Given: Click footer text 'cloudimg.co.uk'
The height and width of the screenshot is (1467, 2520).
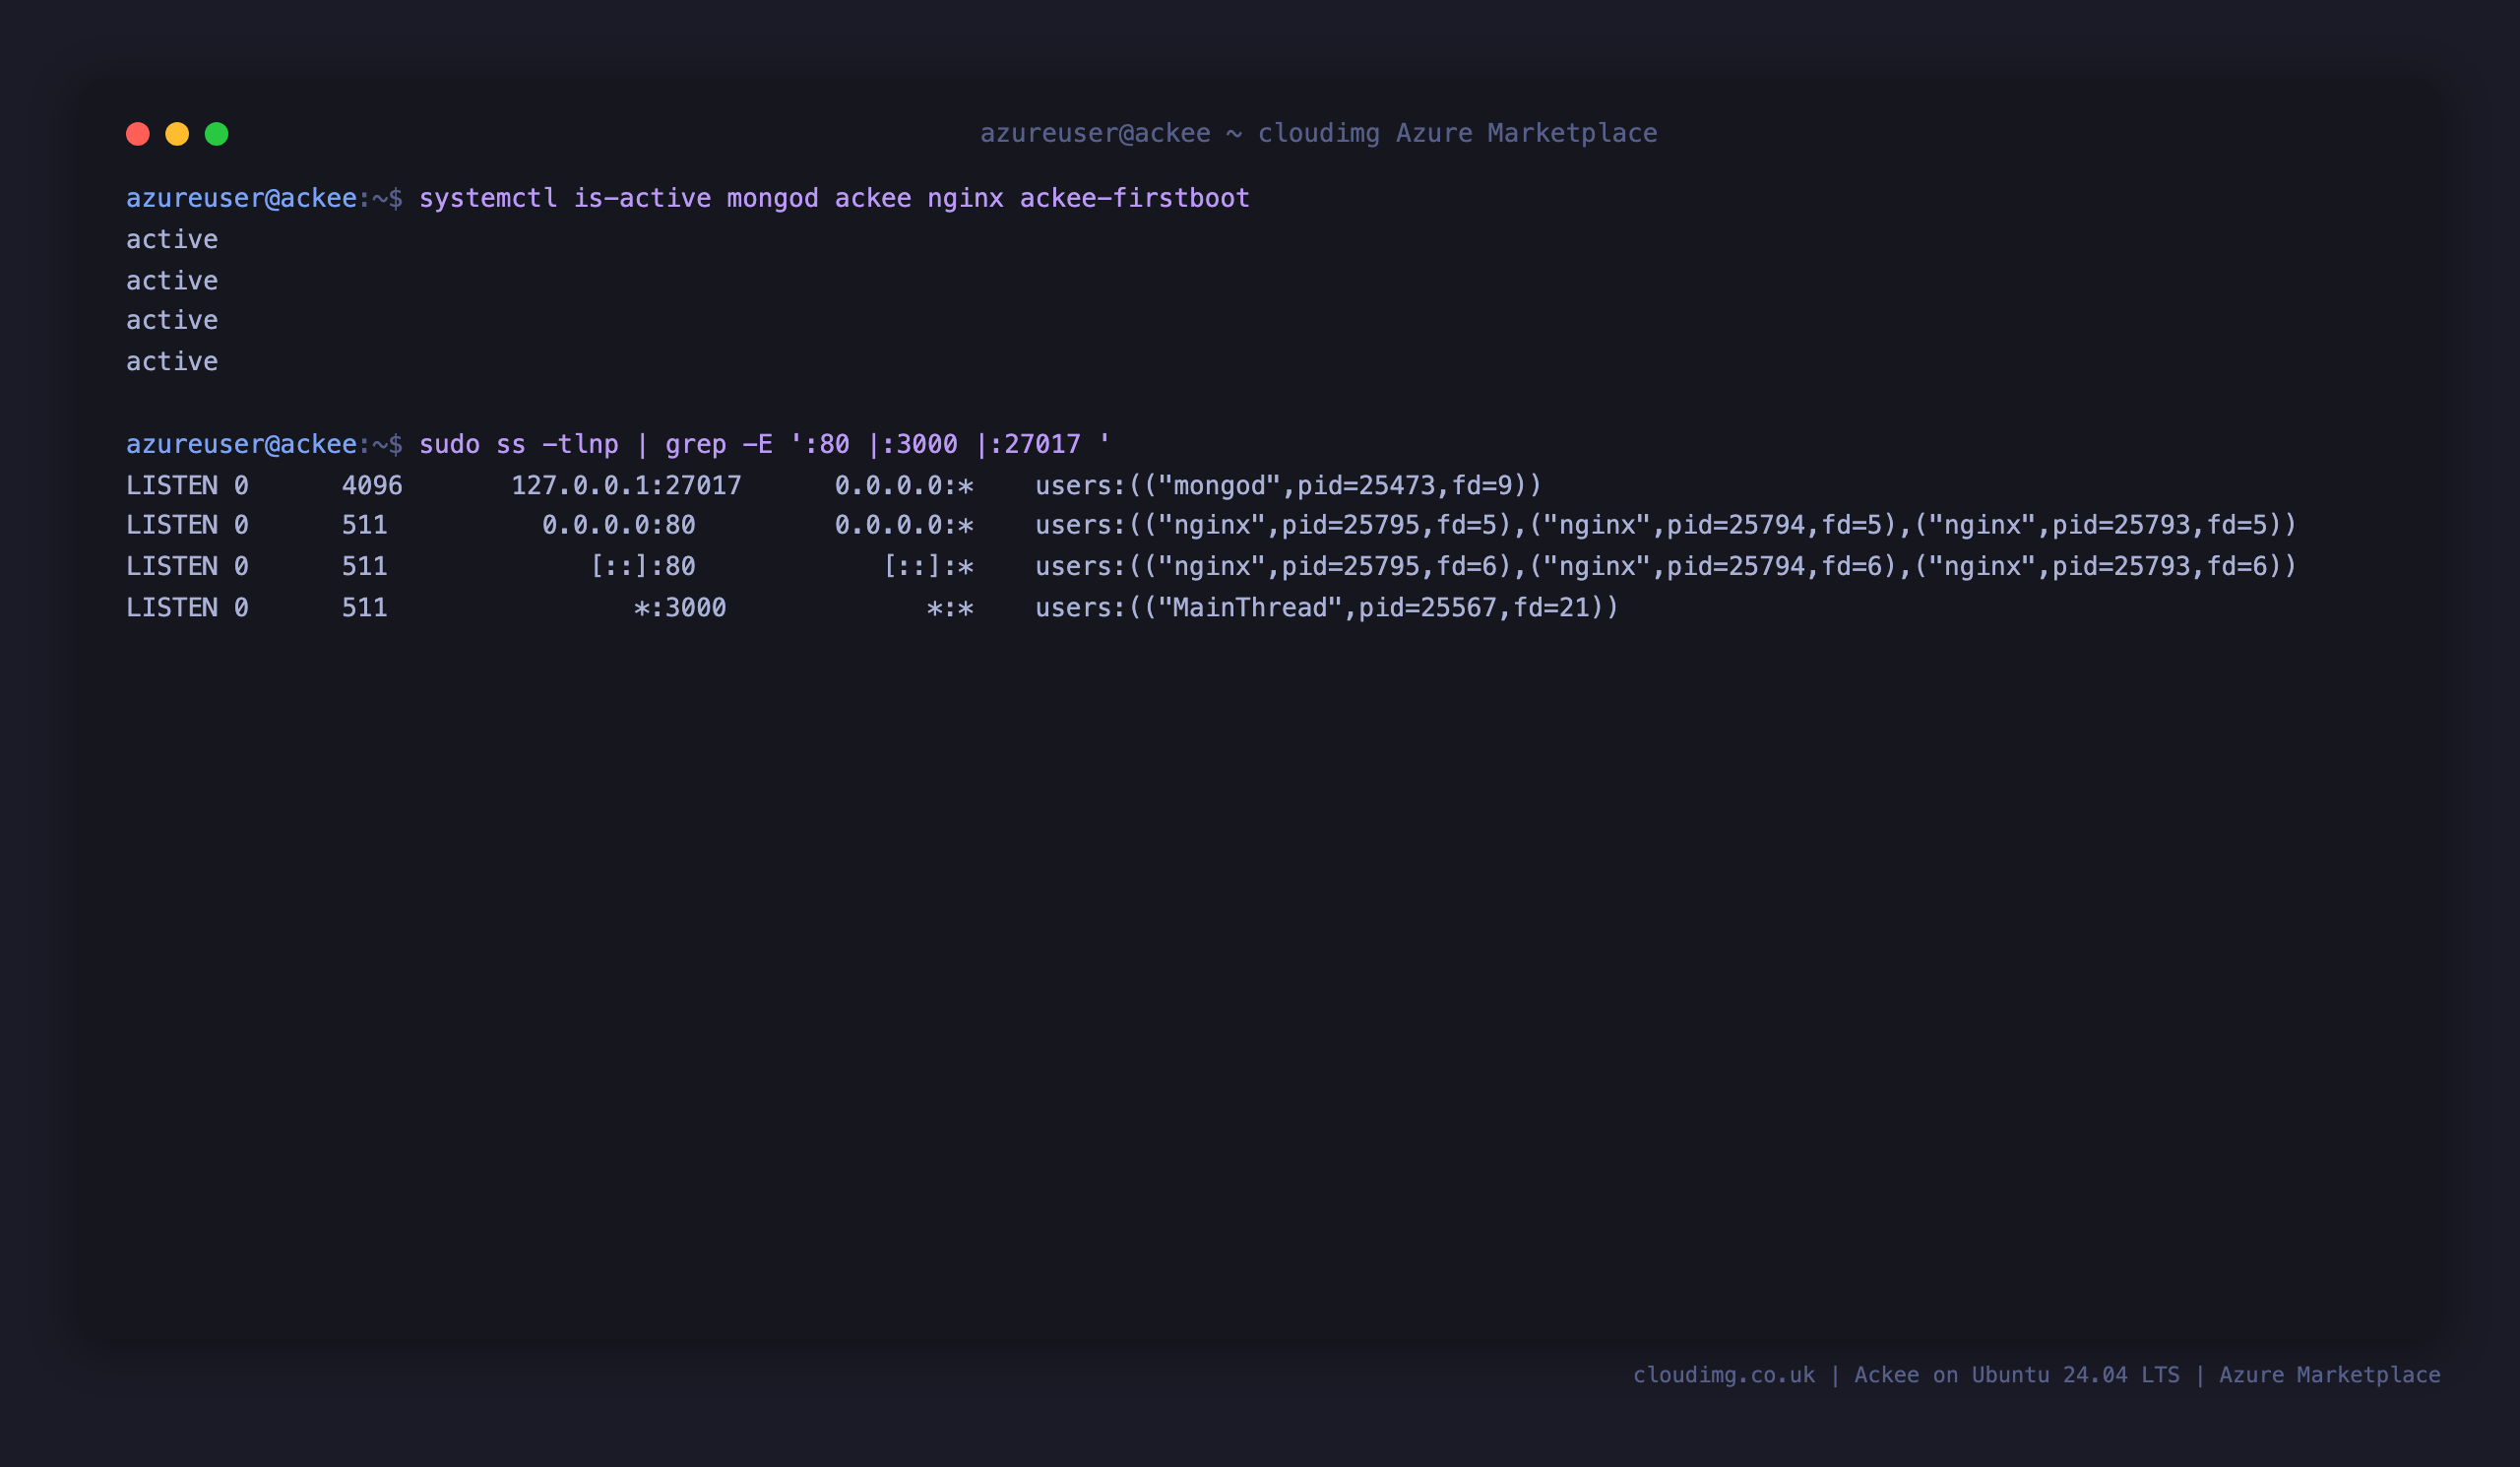Looking at the screenshot, I should 1724,1375.
